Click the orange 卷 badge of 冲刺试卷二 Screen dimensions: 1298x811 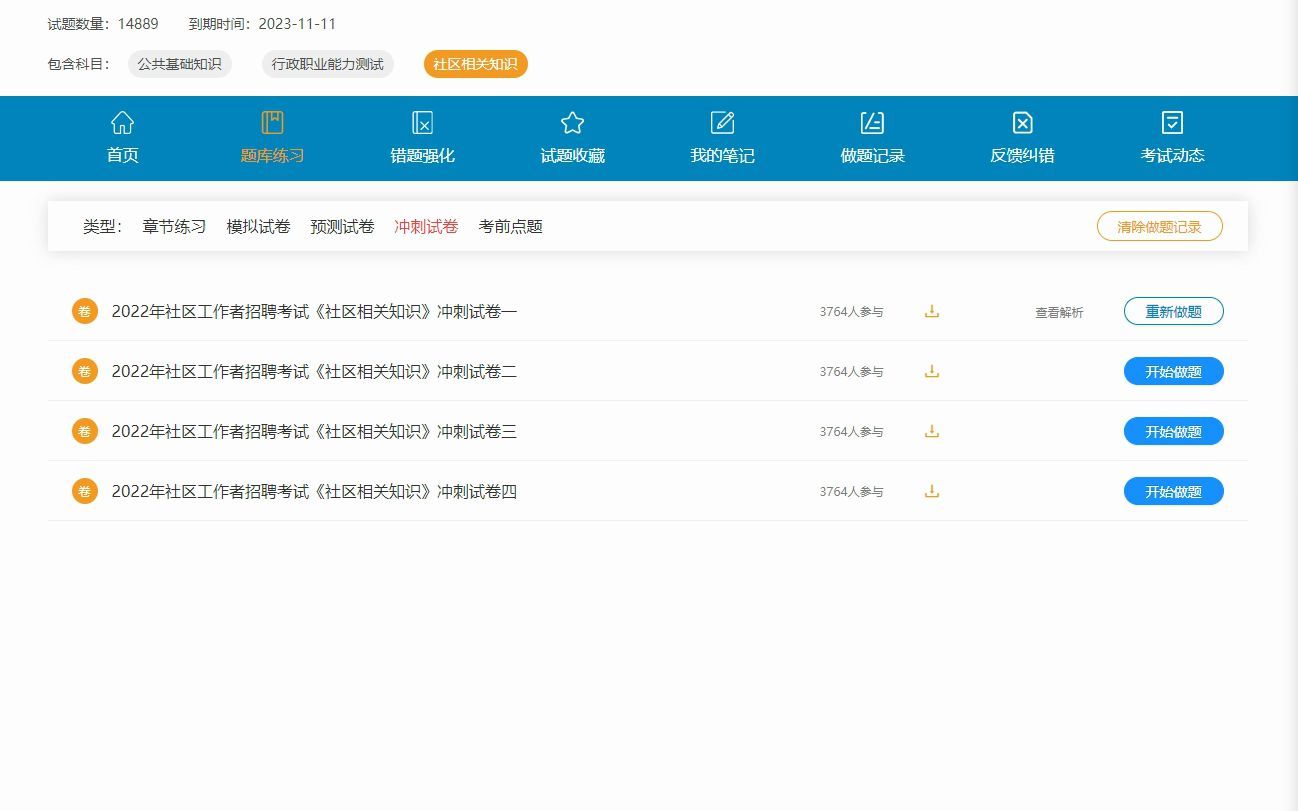[85, 371]
